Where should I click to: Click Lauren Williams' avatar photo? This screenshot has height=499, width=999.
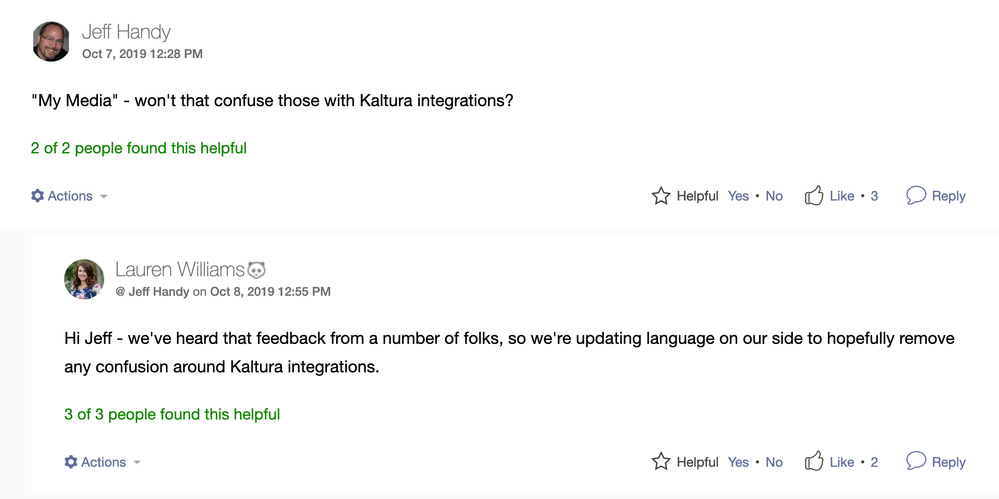click(84, 280)
